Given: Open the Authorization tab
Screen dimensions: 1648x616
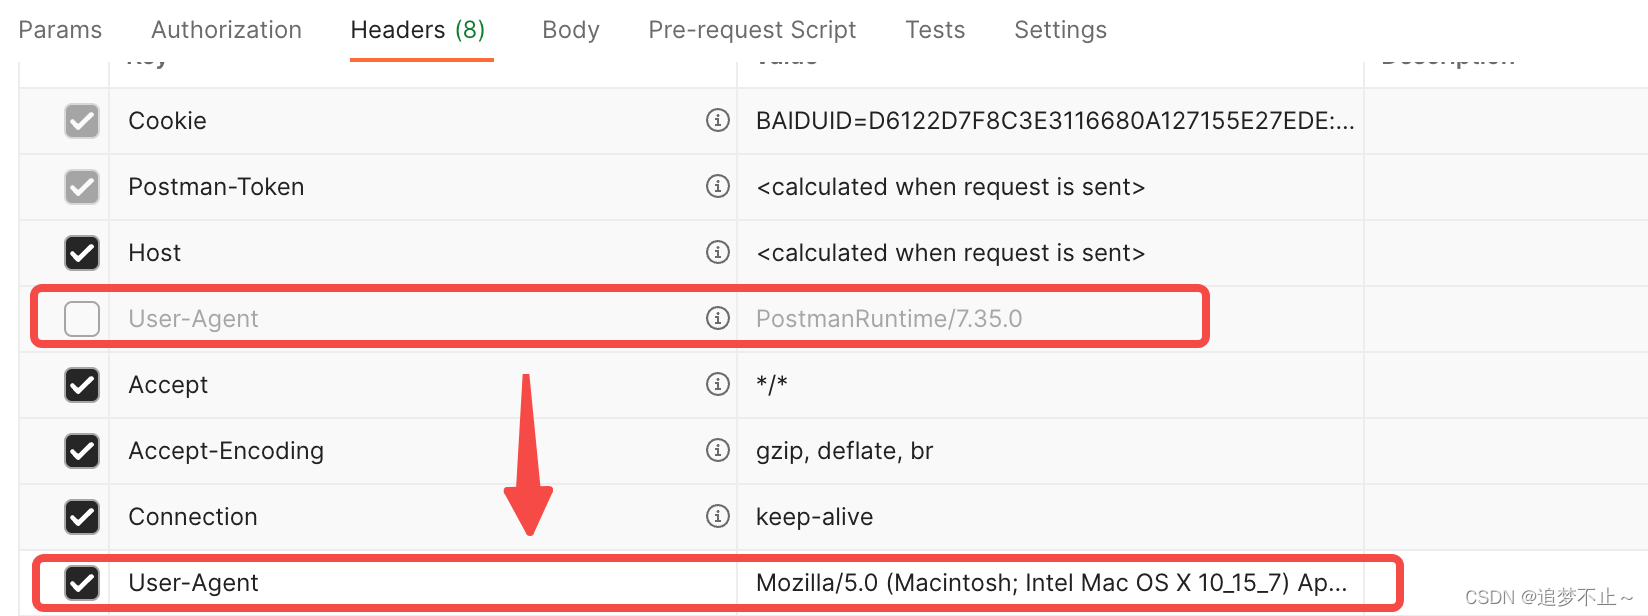Looking at the screenshot, I should tap(226, 30).
